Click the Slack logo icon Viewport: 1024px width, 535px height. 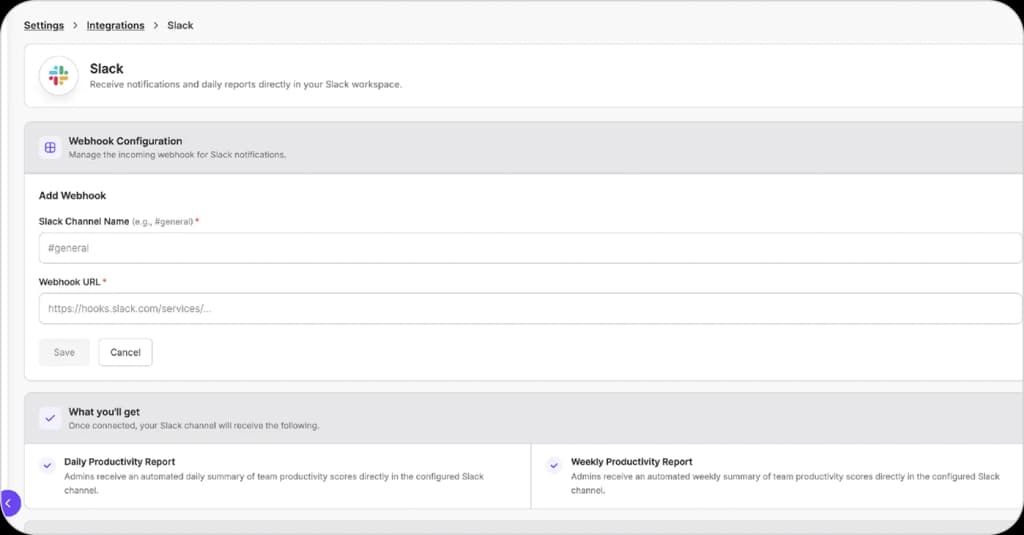[59, 76]
